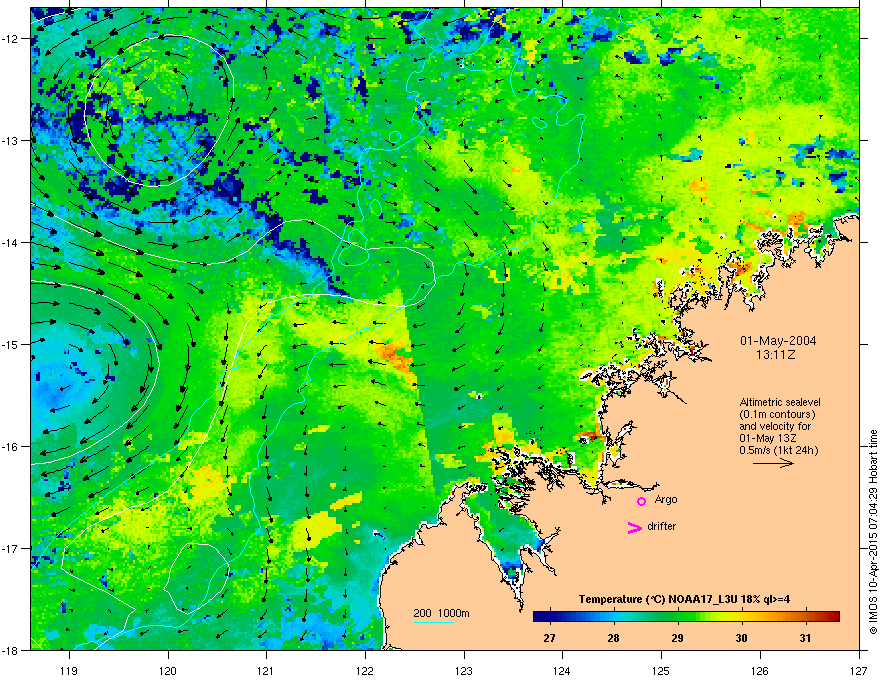The height and width of the screenshot is (680, 880).
Task: Click latitude axis label -12
Action: coord(11,39)
